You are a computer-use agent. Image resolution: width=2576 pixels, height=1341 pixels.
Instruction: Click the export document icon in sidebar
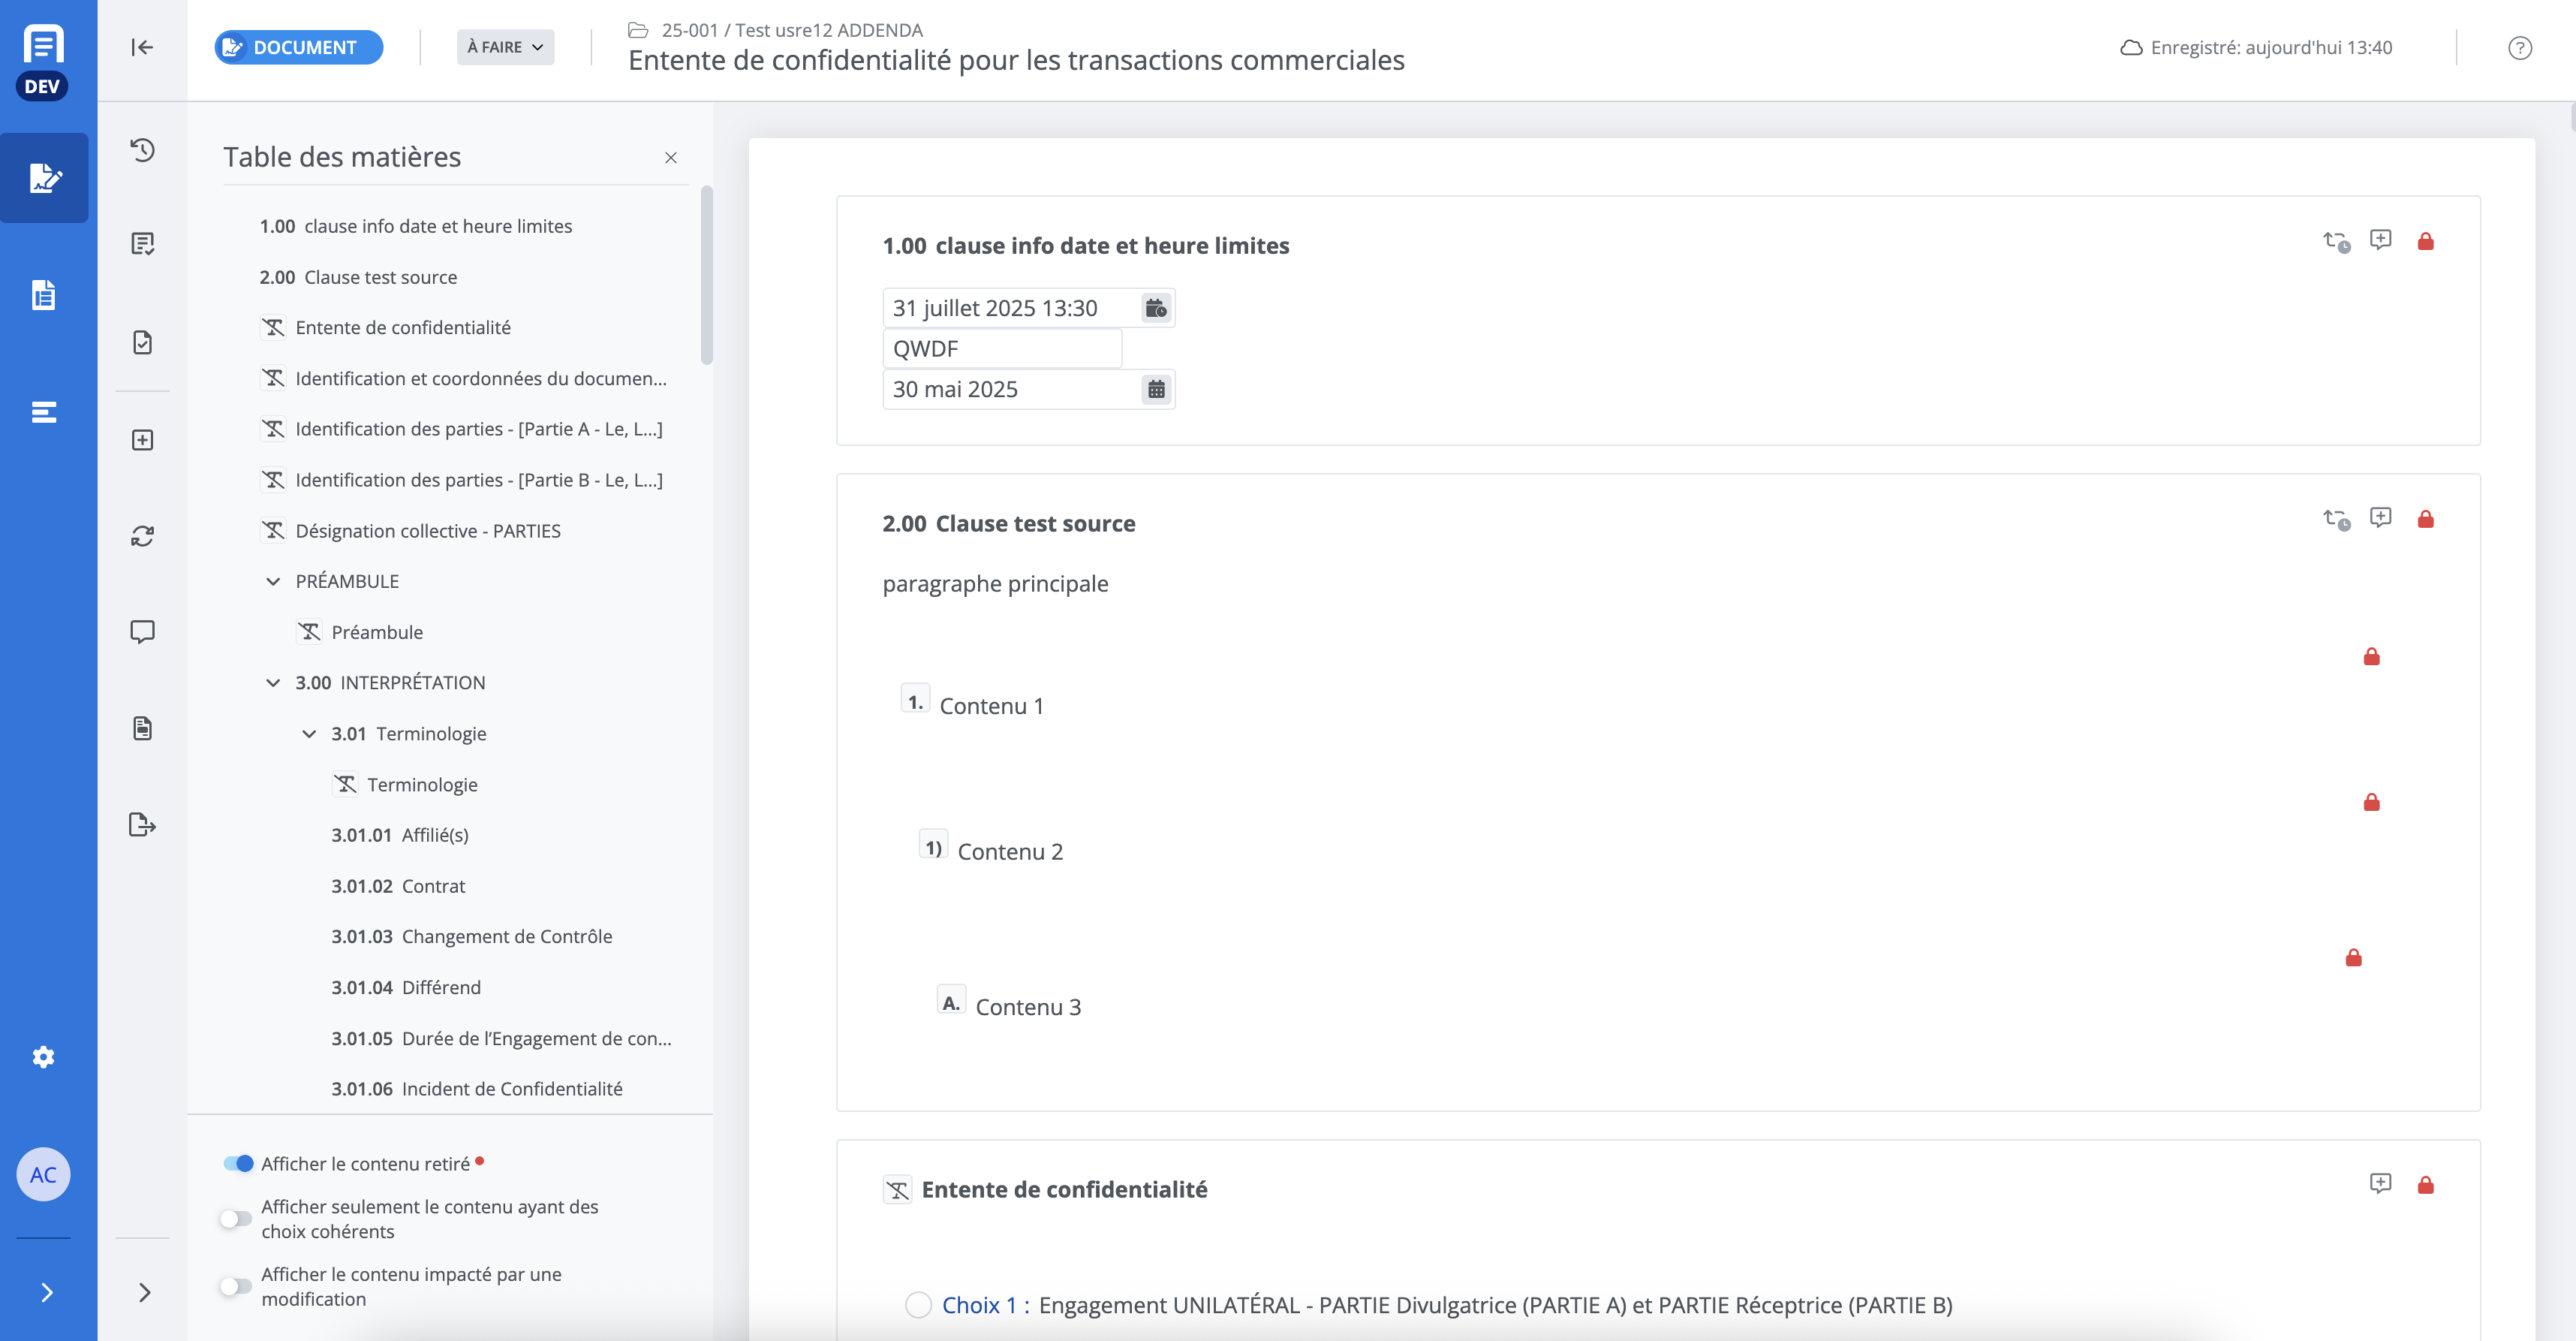pyautogui.click(x=142, y=825)
